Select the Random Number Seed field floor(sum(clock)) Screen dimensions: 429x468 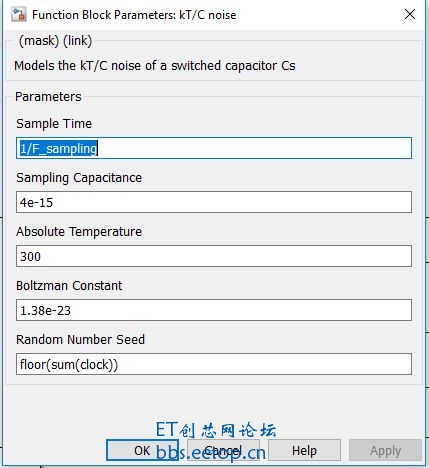click(214, 364)
